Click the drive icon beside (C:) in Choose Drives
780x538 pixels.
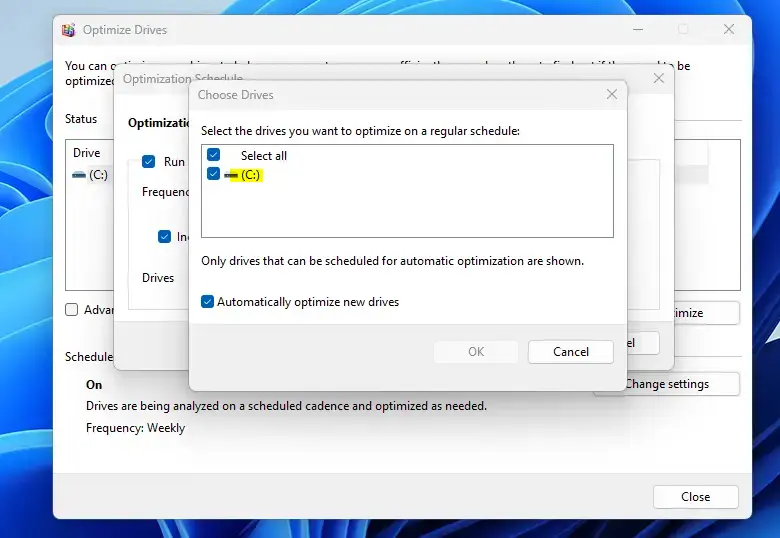pos(231,175)
